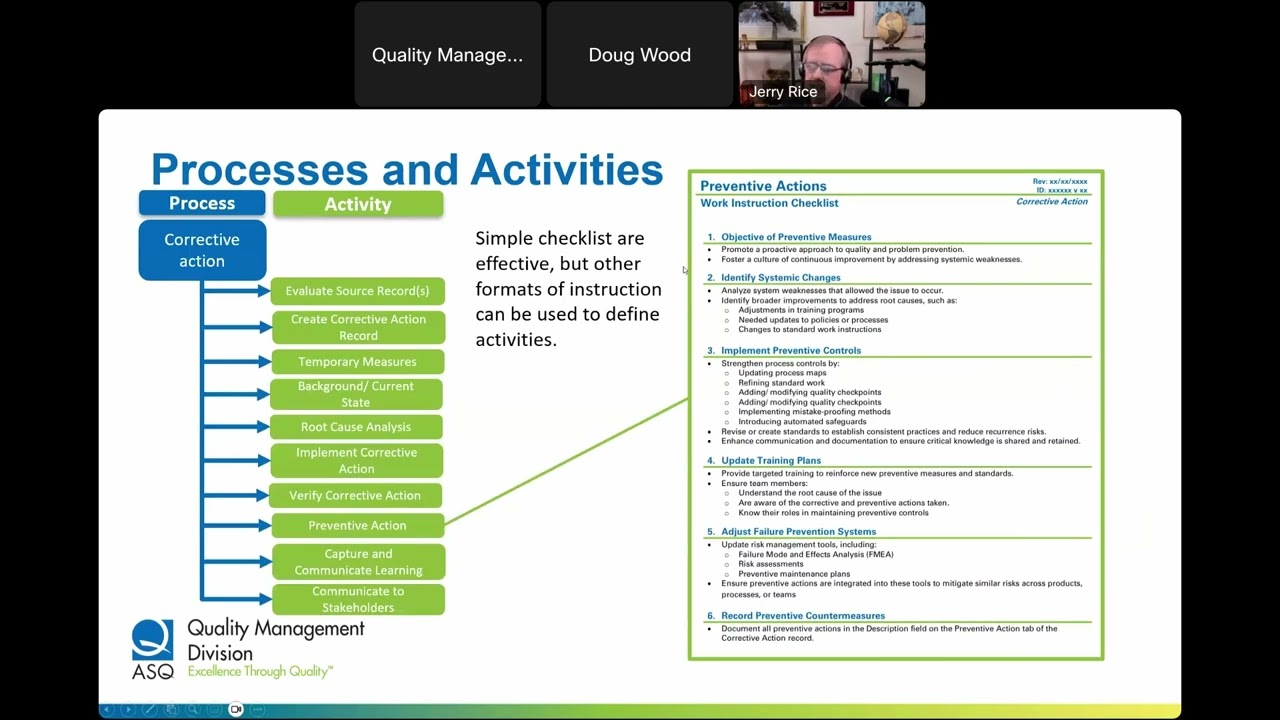Click Adjustments in training programs bullet

(x=801, y=310)
